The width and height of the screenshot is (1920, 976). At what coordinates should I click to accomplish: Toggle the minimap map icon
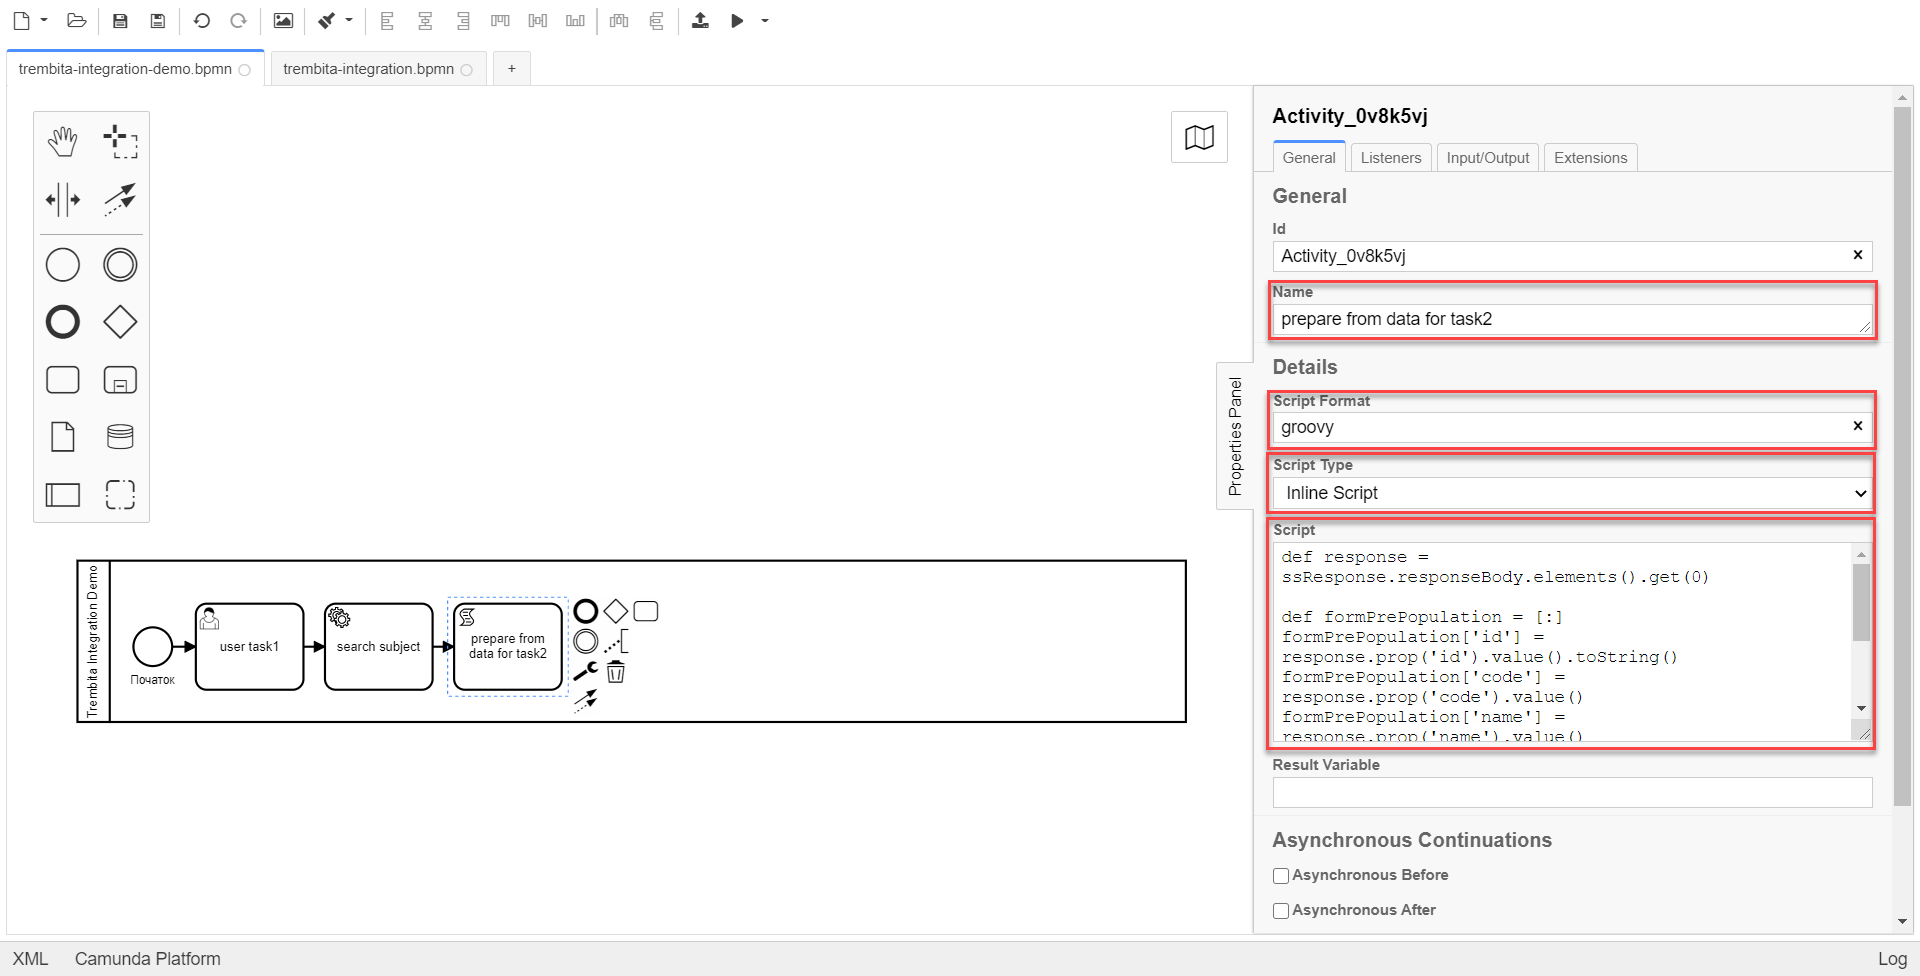tap(1199, 137)
